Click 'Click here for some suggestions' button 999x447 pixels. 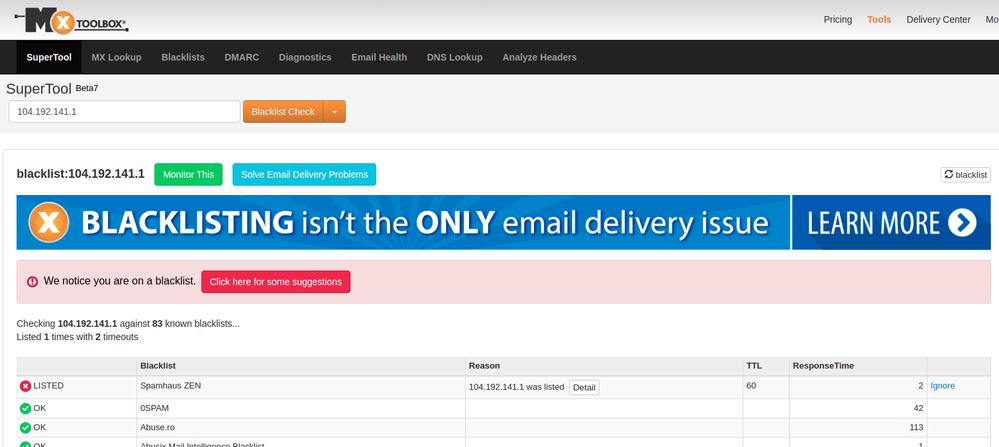(x=276, y=281)
